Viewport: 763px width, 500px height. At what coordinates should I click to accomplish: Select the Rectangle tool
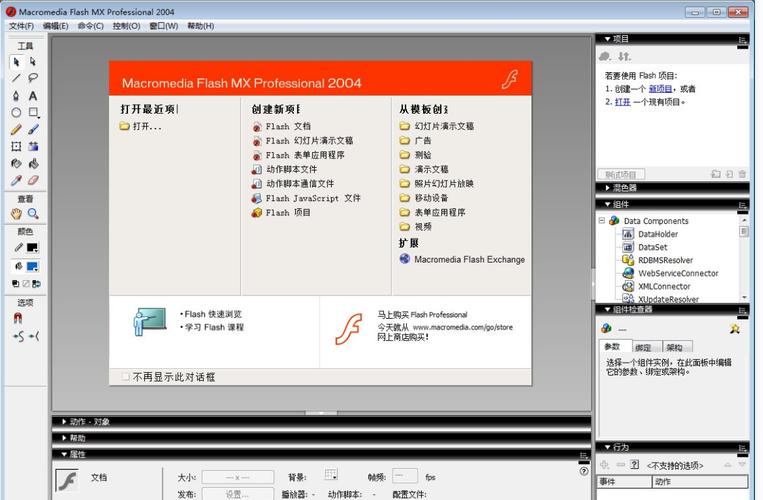coord(33,112)
